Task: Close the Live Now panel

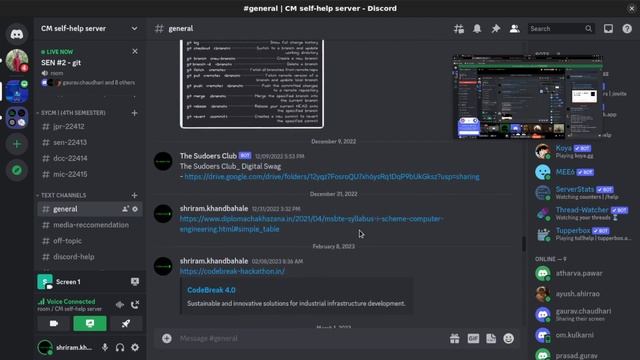Action: click(135, 51)
